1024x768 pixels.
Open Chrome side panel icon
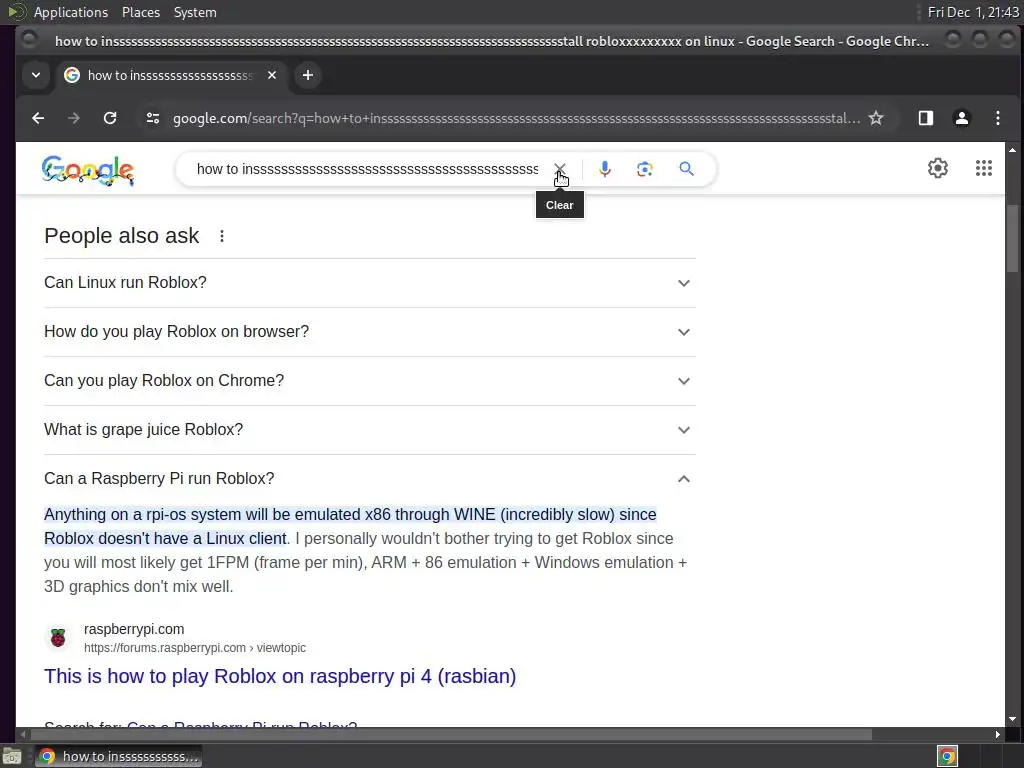(925, 118)
